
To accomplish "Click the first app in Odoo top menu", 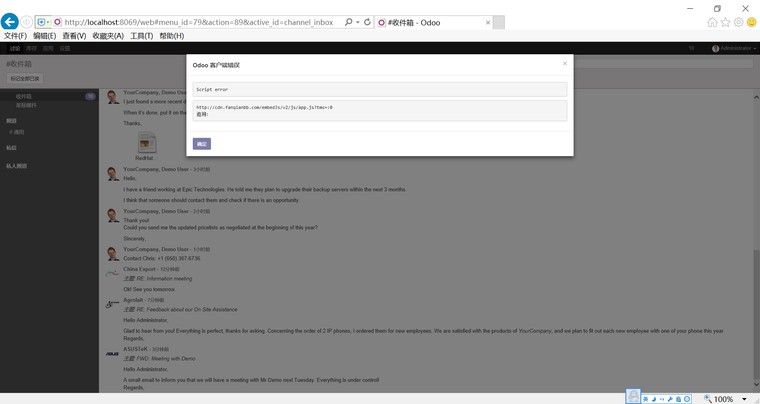I will (x=15, y=48).
